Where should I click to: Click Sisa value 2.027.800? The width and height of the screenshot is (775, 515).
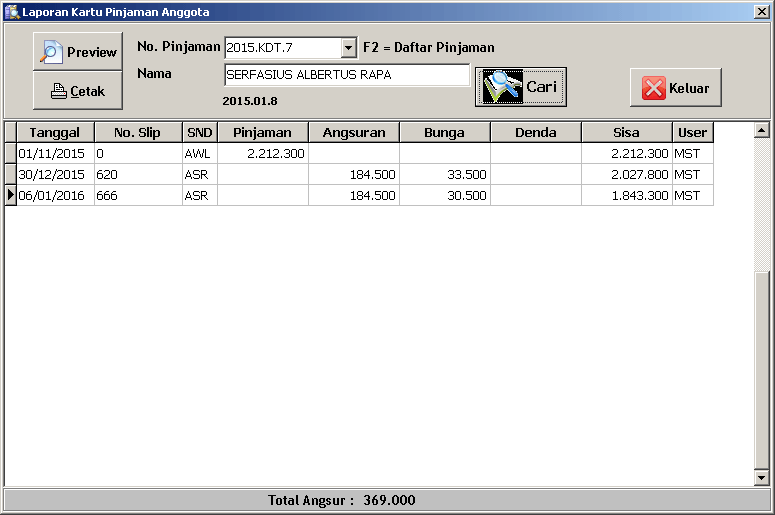[x=627, y=174]
